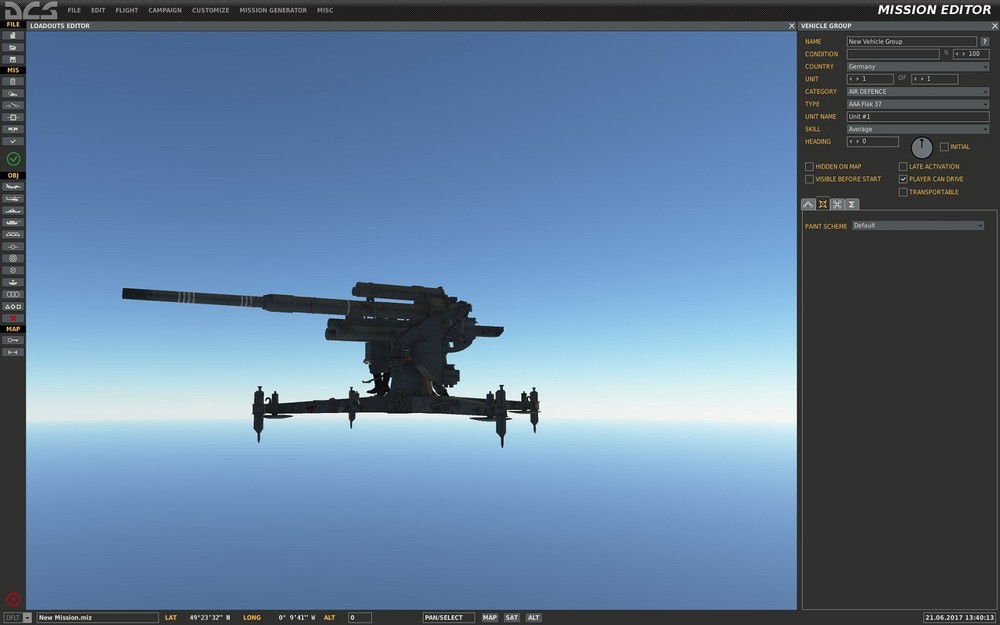Click the Unit number stepper
Viewport: 1000px width, 625px height.
click(870, 79)
